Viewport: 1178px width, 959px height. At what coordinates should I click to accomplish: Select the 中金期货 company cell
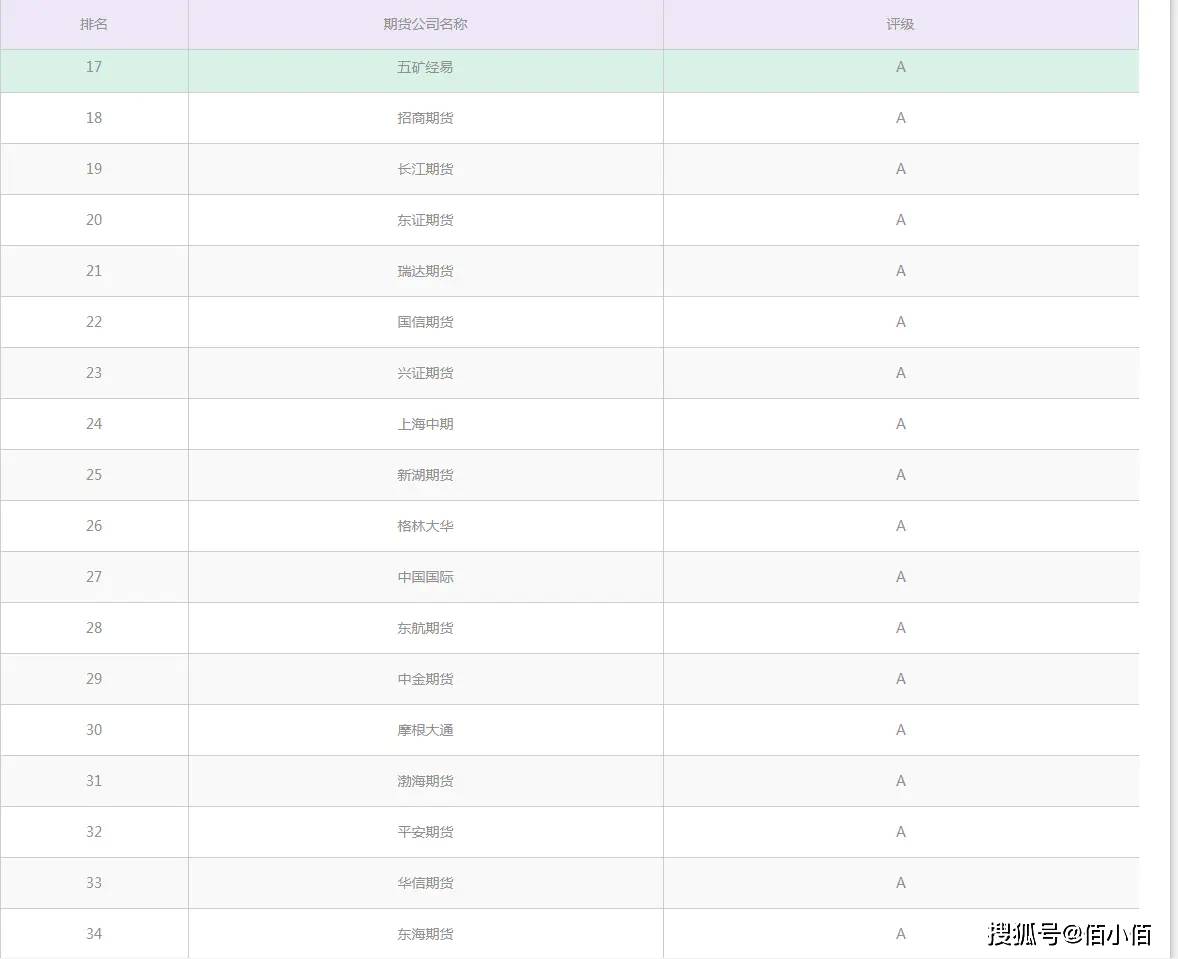425,679
